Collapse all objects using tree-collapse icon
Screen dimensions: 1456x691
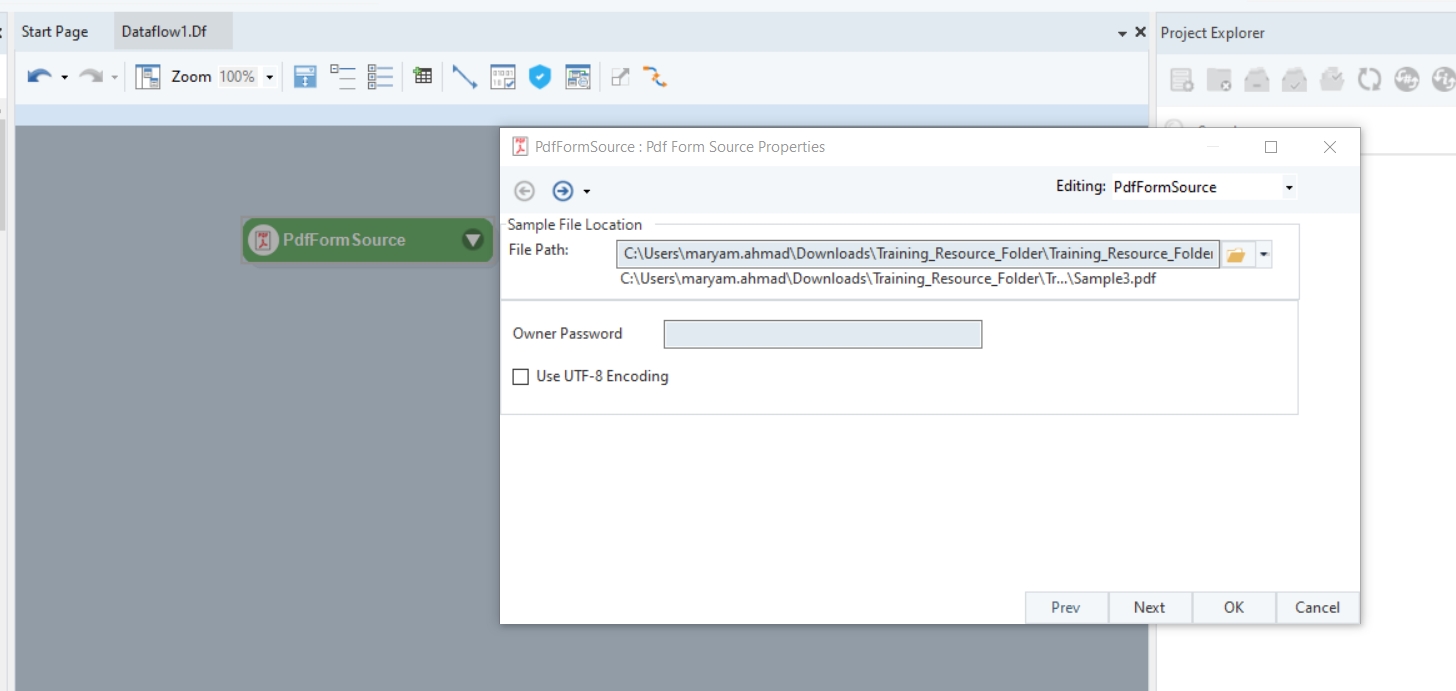point(343,77)
